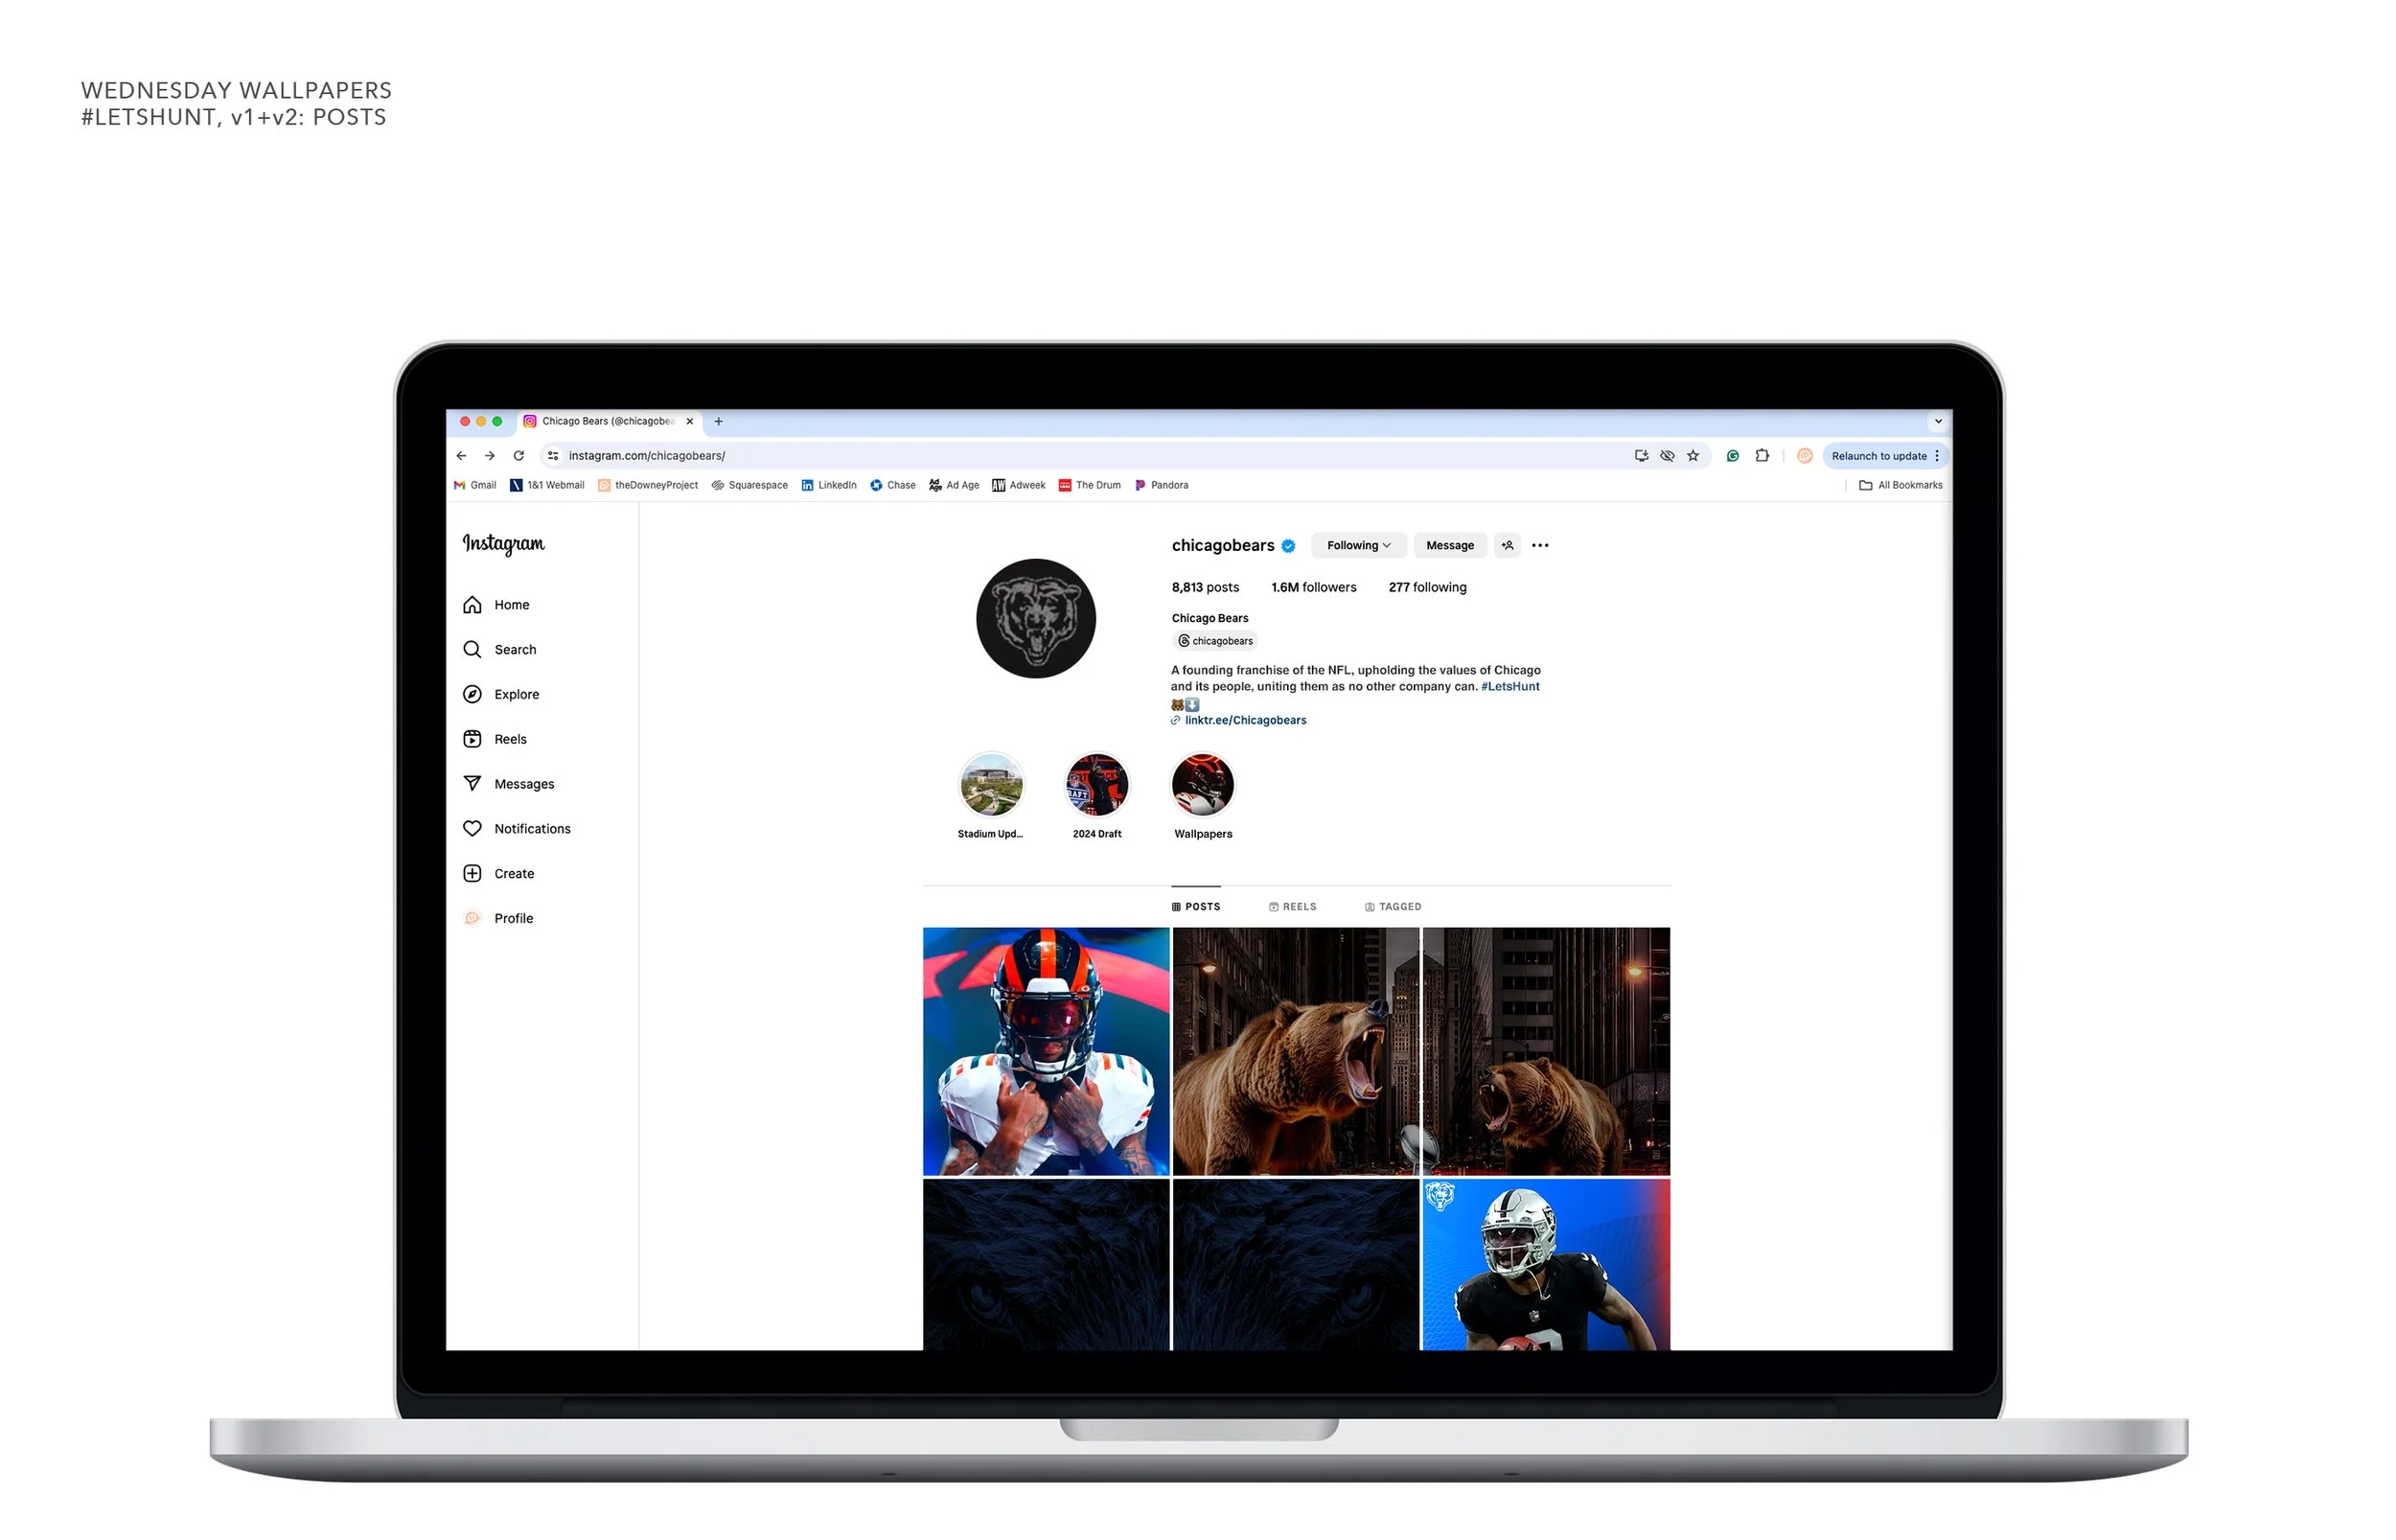Expand the tab search chevron
This screenshot has width=2396, height=1540.
point(1937,422)
